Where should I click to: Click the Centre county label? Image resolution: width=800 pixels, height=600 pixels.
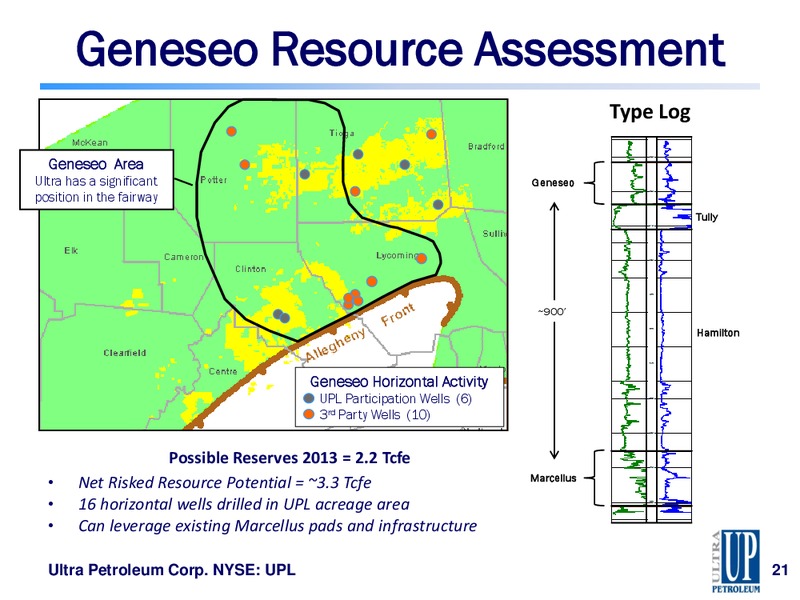[223, 371]
